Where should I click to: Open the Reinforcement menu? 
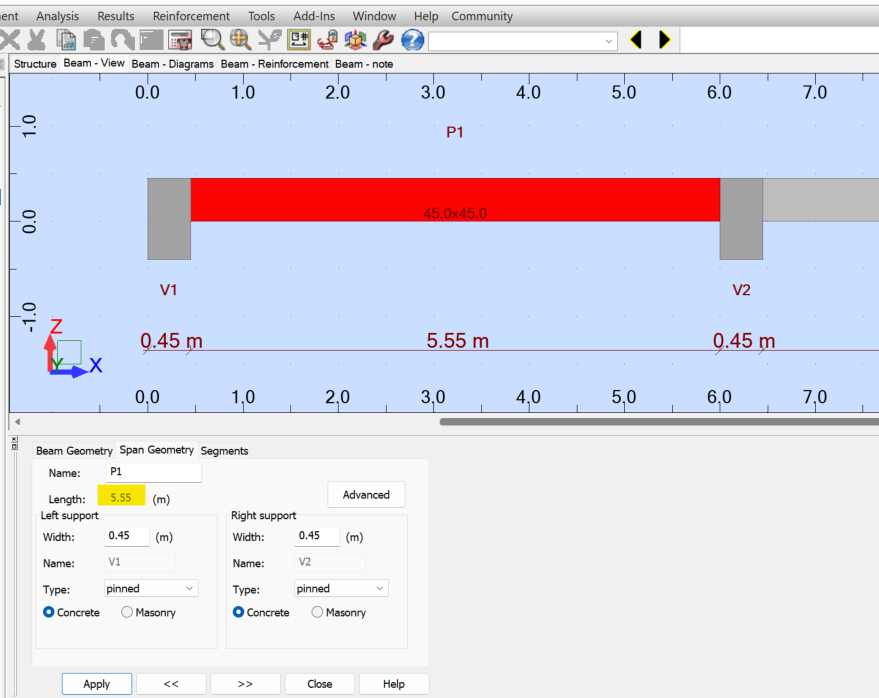(191, 16)
